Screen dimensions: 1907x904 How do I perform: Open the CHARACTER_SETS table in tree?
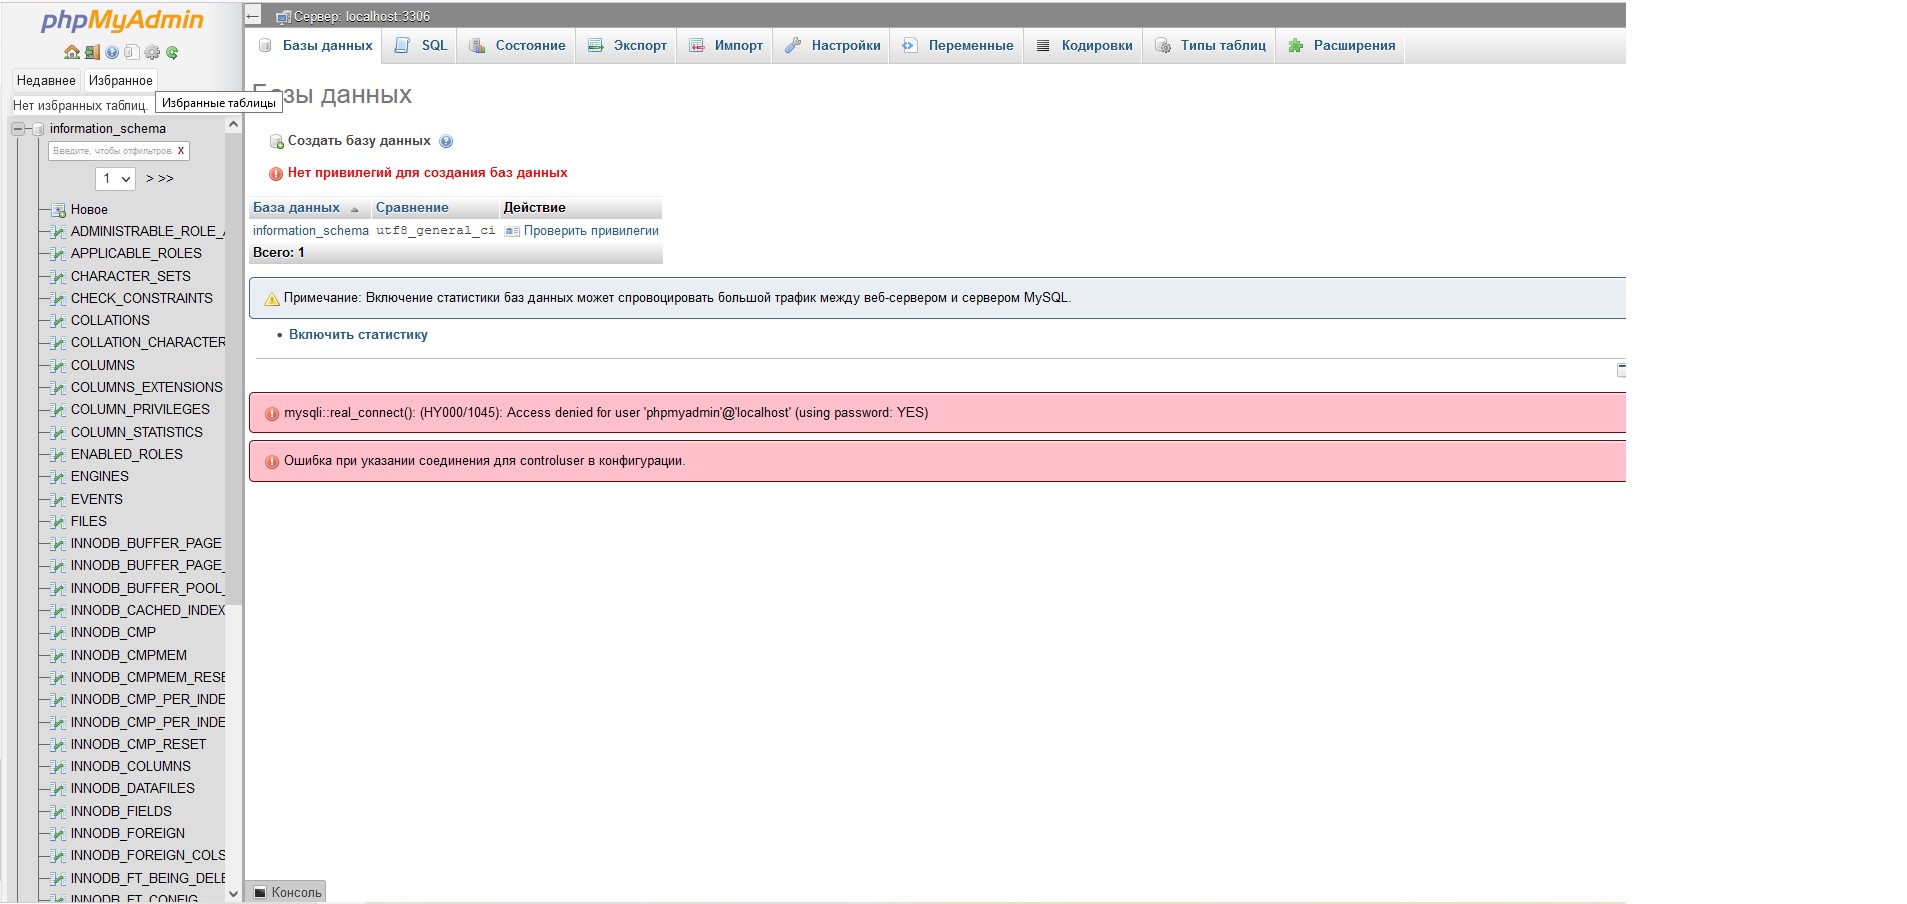[x=130, y=276]
